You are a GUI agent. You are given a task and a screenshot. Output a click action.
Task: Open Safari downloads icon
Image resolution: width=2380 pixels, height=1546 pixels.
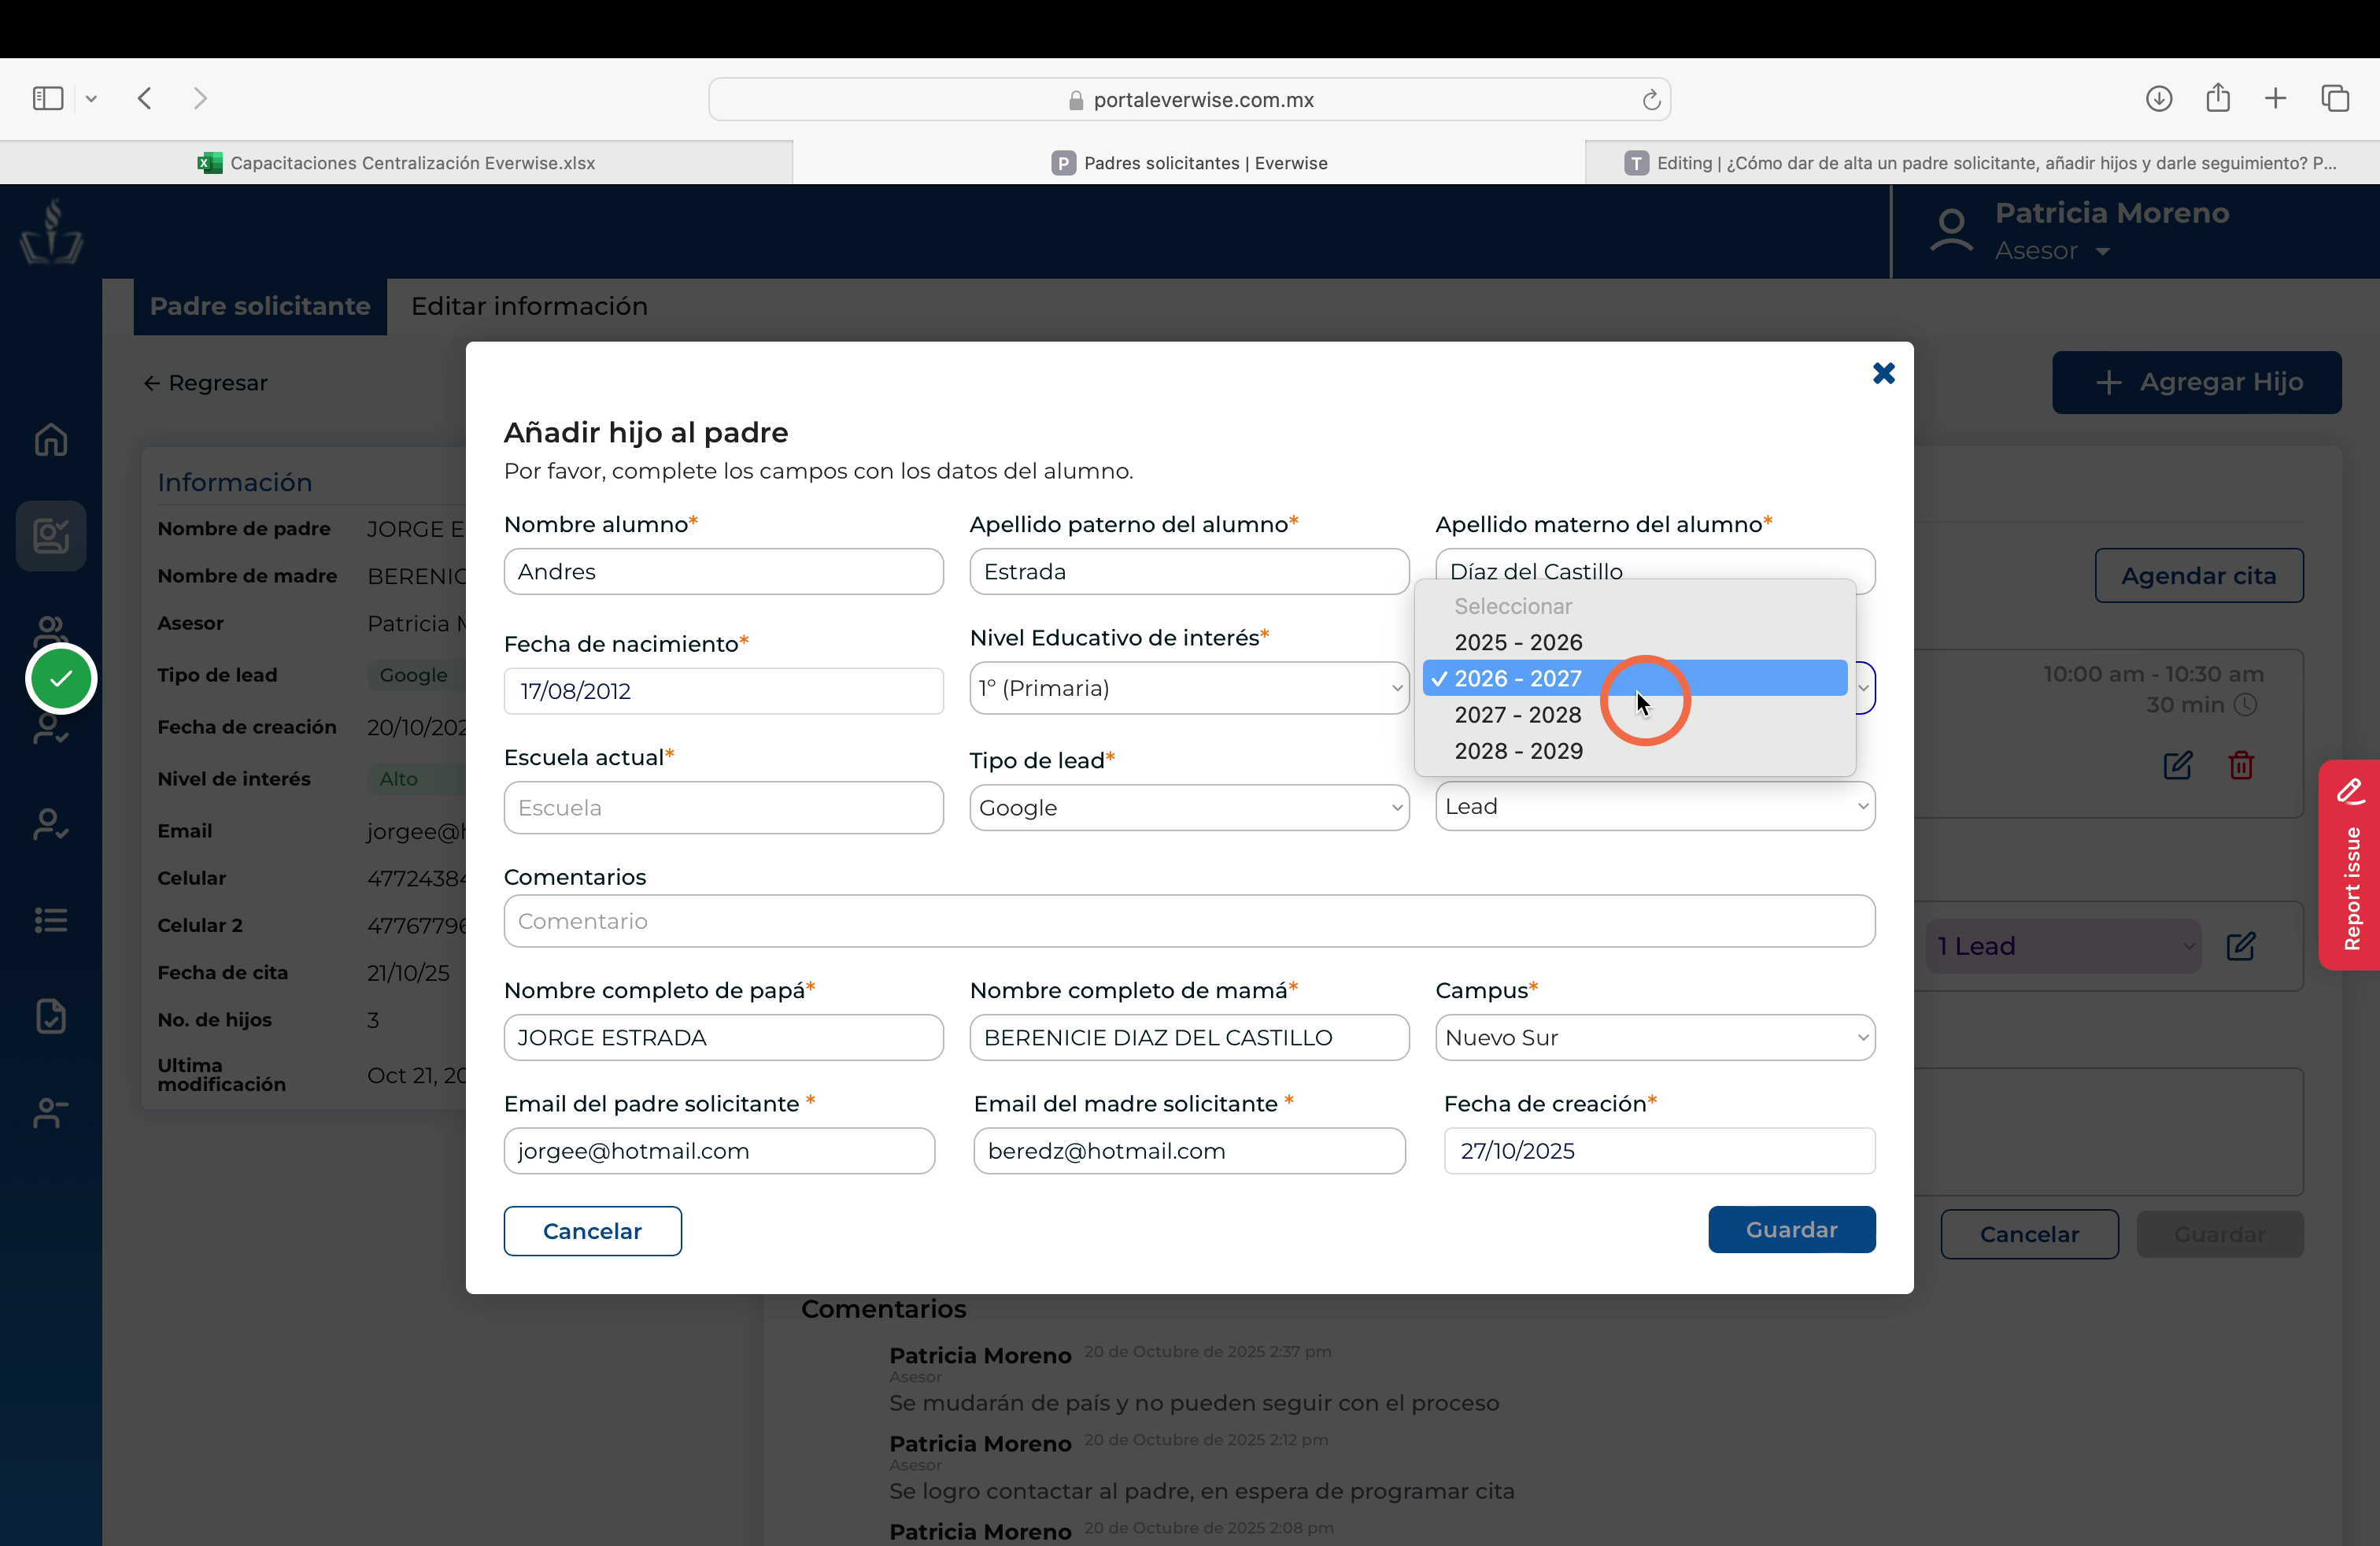2158,98
